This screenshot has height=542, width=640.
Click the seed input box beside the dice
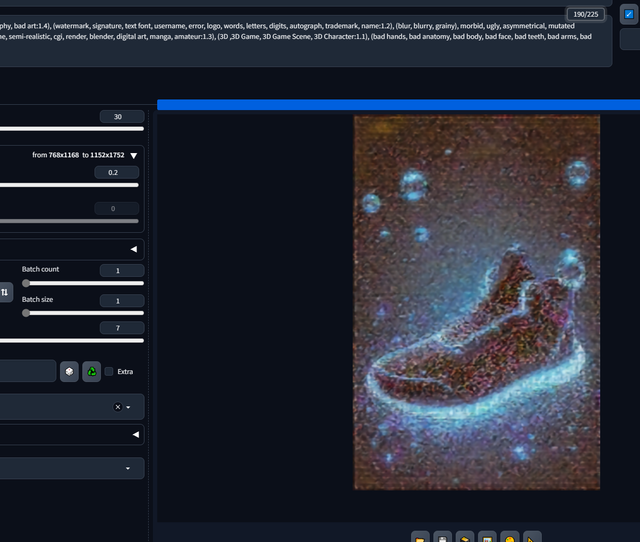point(28,371)
